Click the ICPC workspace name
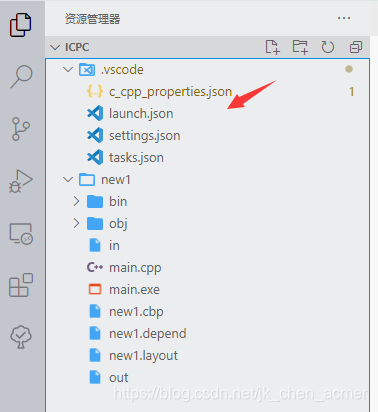The image size is (378, 412). coord(77,47)
